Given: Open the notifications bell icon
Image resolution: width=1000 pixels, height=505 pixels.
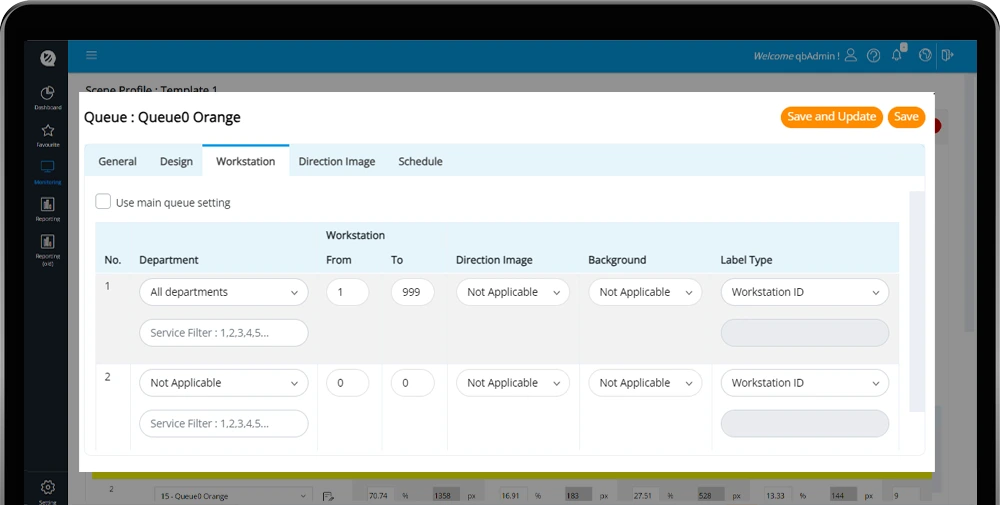Looking at the screenshot, I should click(x=897, y=56).
